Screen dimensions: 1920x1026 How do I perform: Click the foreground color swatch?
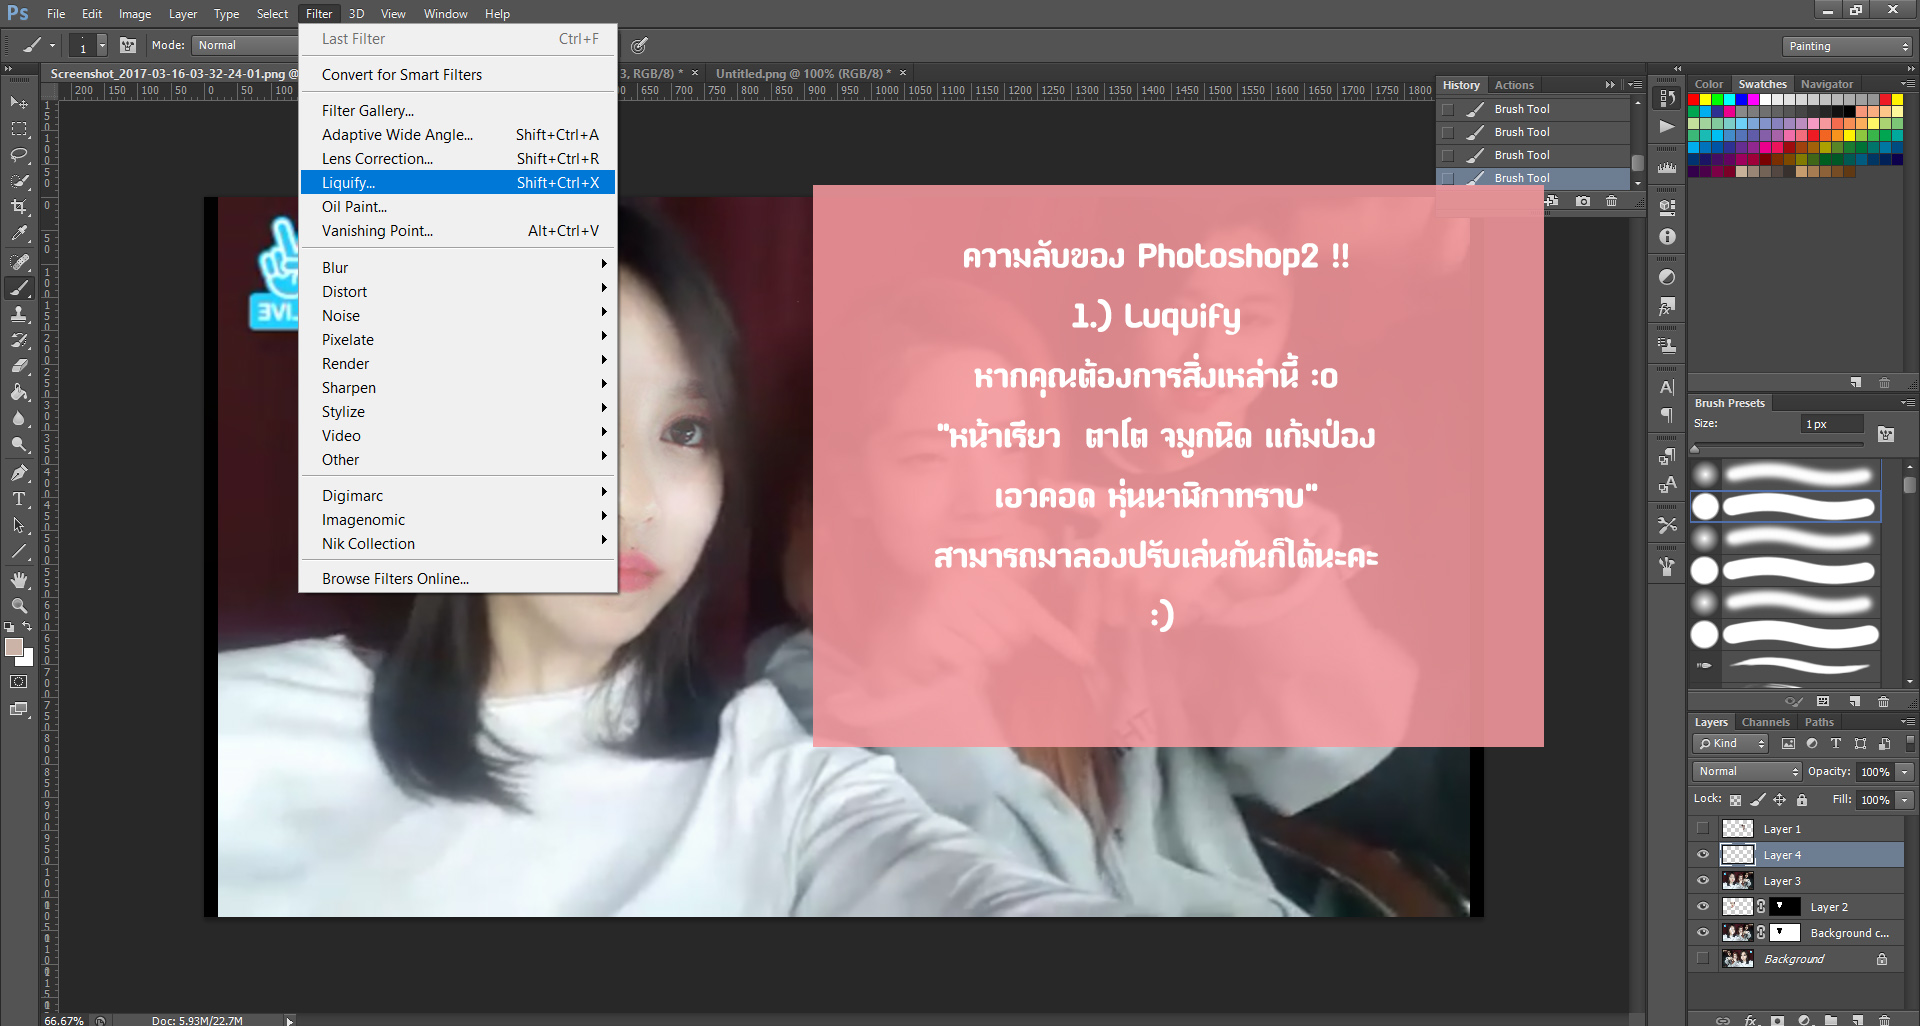(14, 647)
